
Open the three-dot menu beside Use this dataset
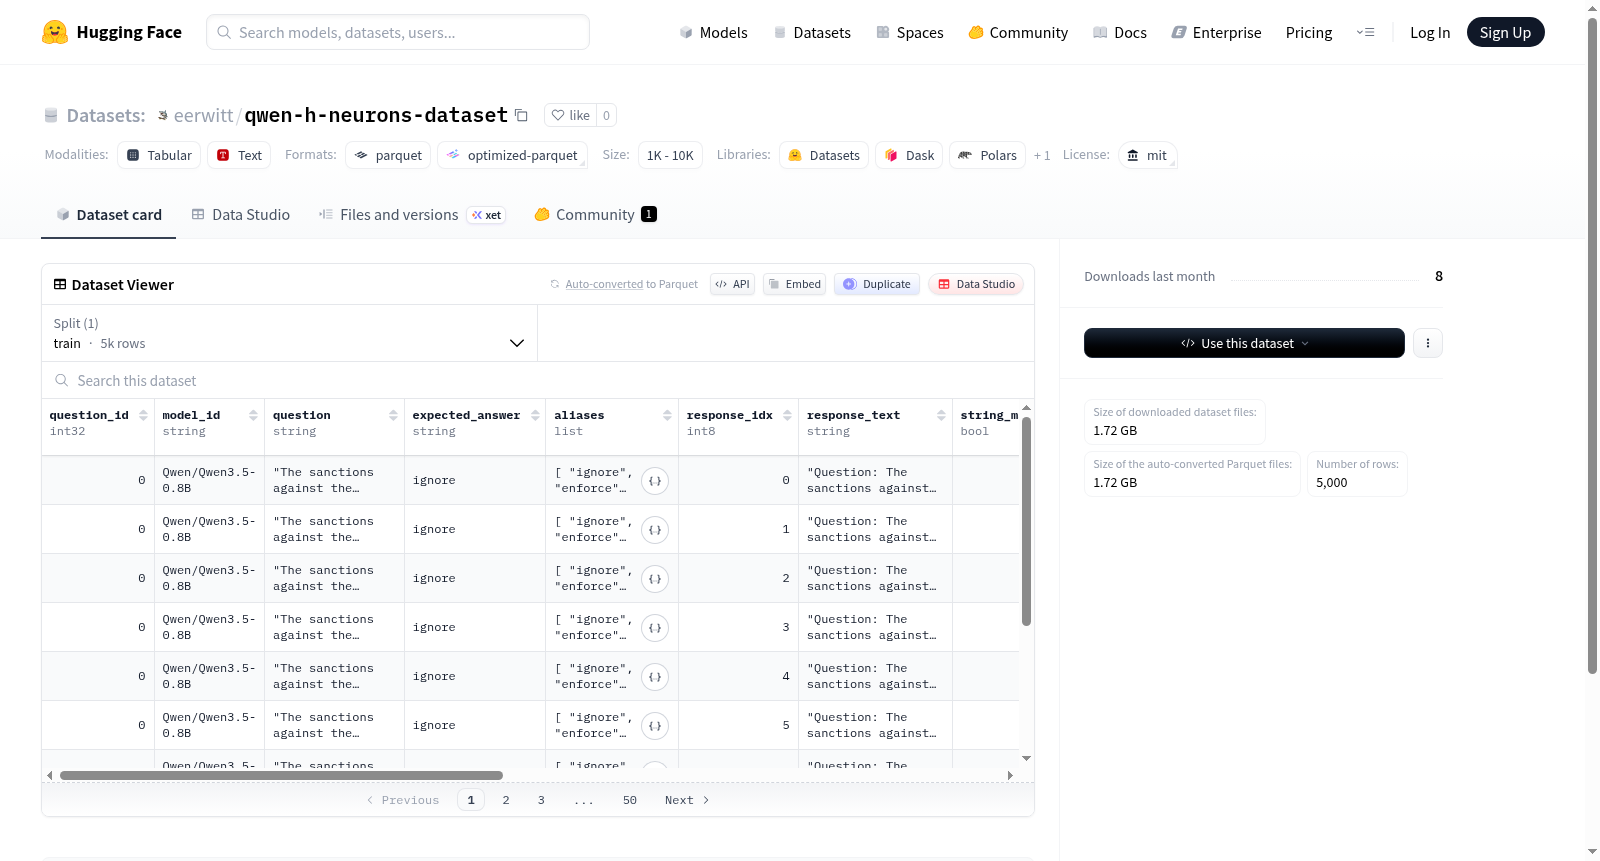pos(1428,343)
